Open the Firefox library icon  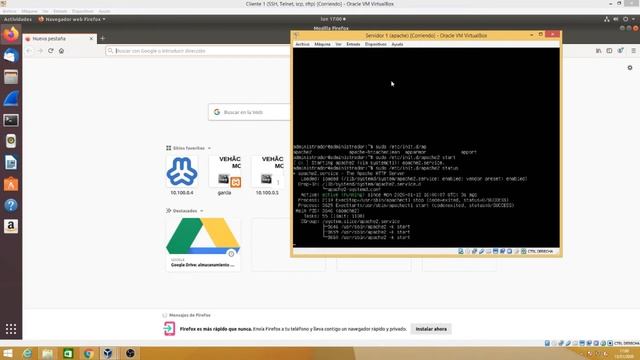pyautogui.click(x=598, y=51)
